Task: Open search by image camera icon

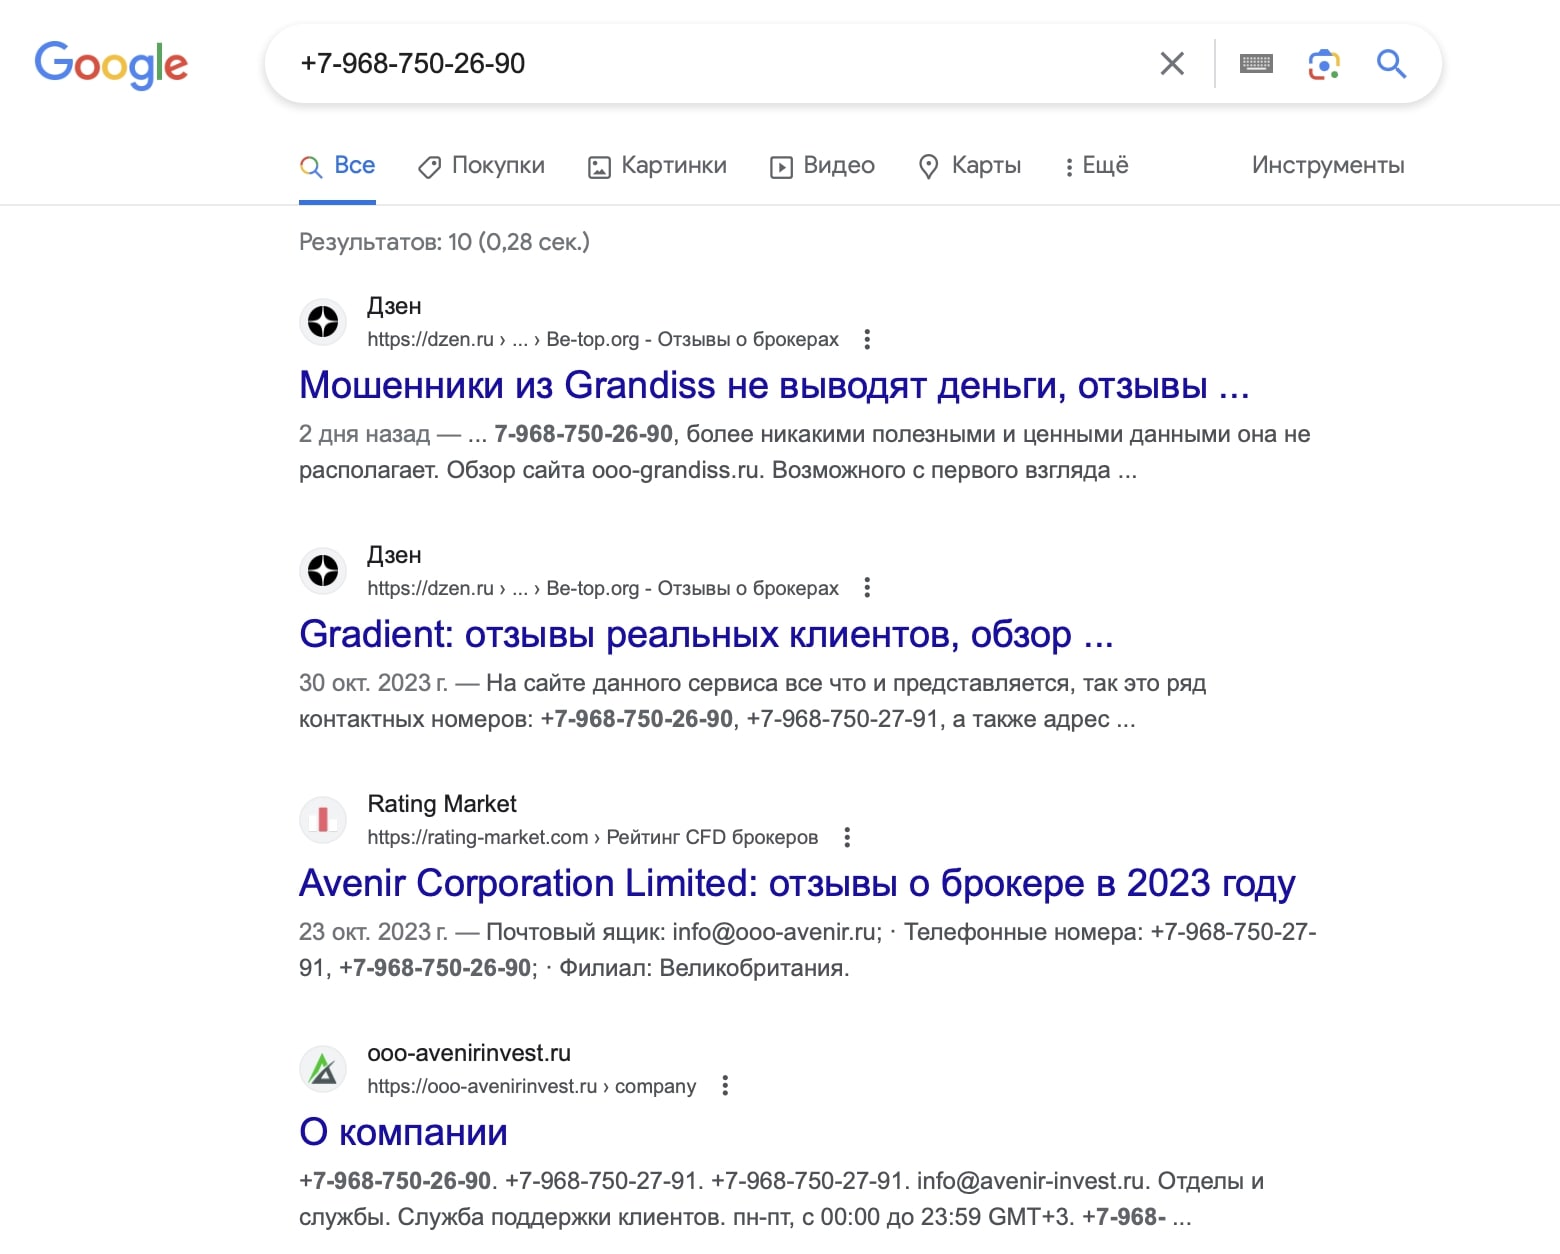Action: coord(1324,64)
